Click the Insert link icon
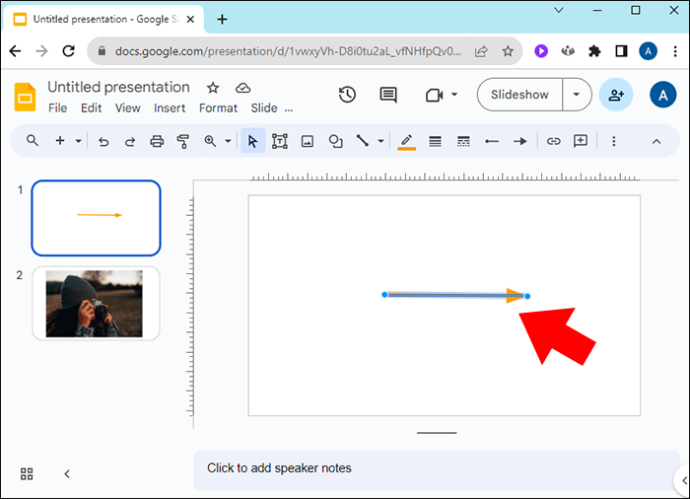The width and height of the screenshot is (690, 499). (553, 141)
